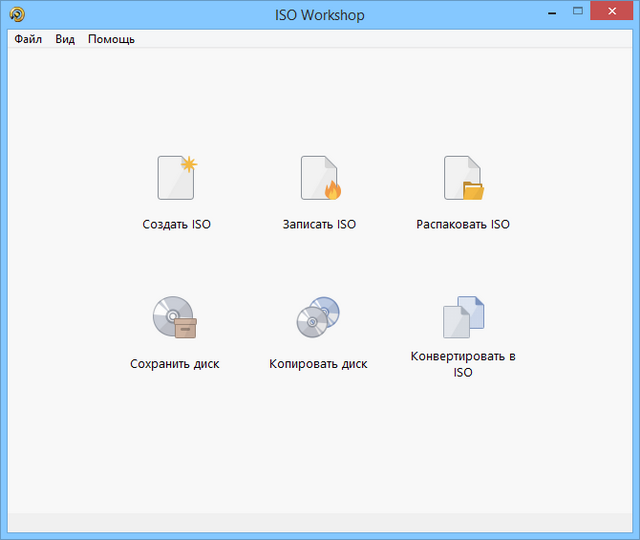The image size is (640, 540).
Task: Select the "Записать ISO" text label
Action: 319,225
